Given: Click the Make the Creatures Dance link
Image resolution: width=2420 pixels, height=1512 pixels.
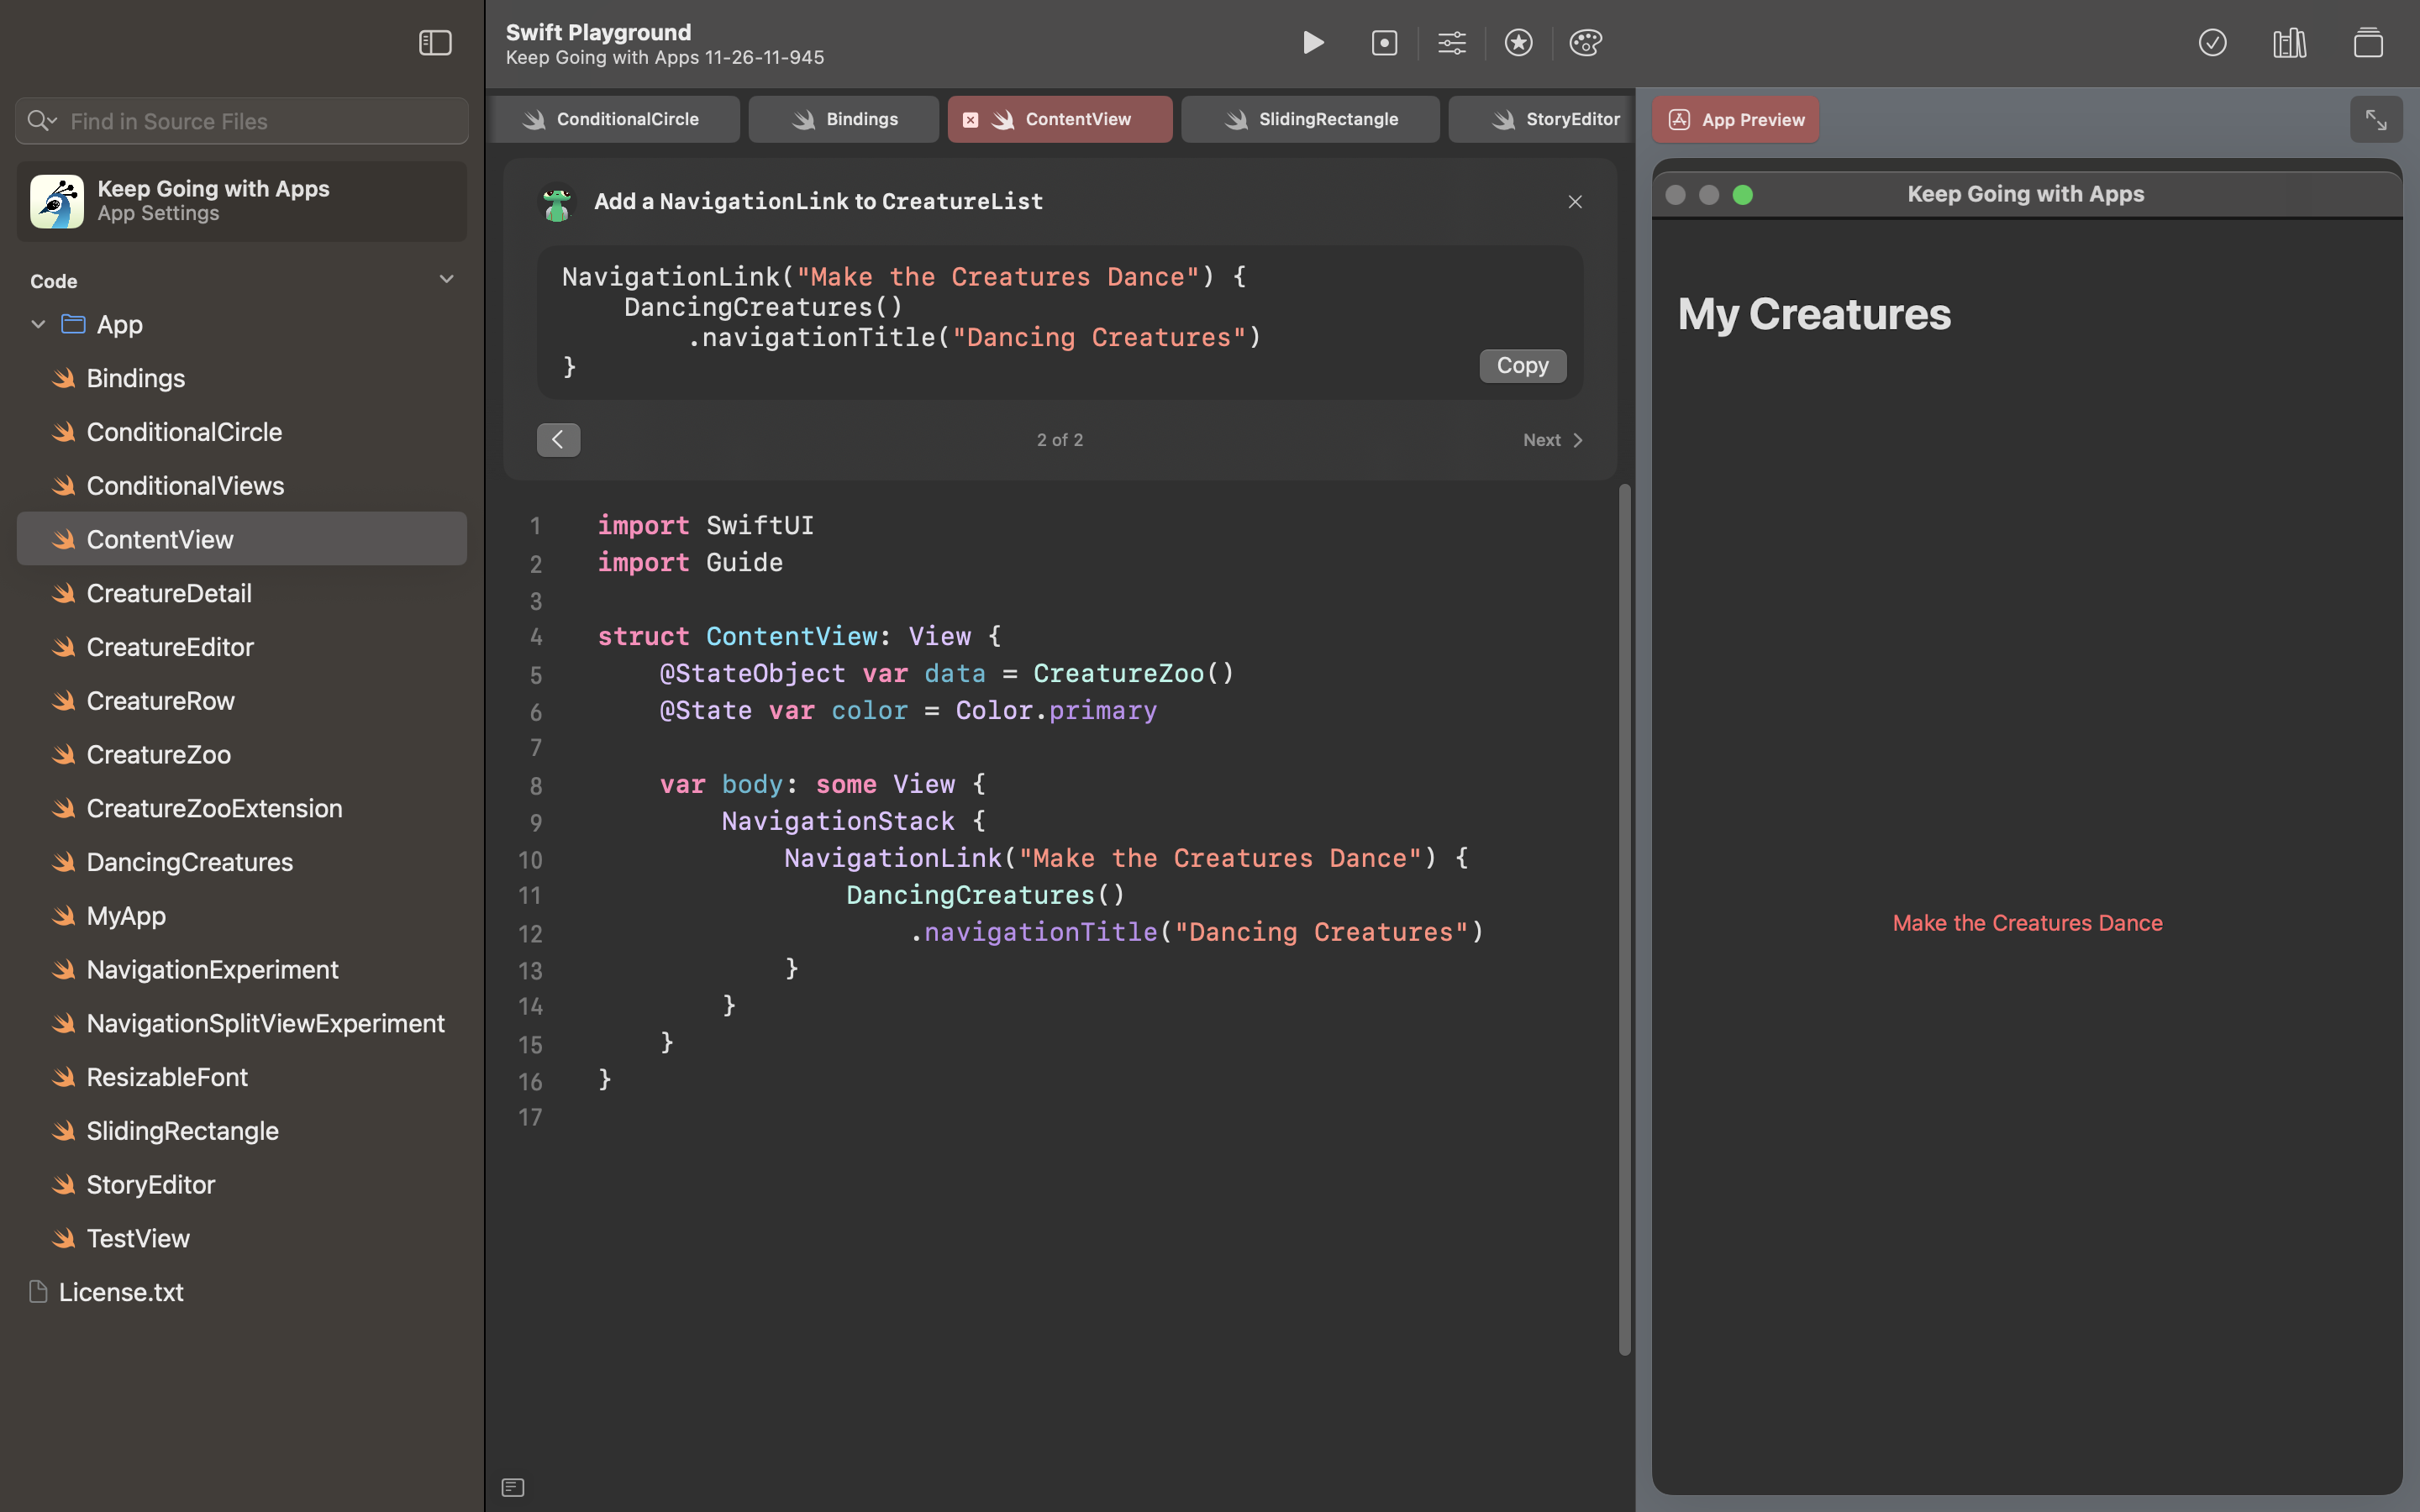Looking at the screenshot, I should point(2027,923).
